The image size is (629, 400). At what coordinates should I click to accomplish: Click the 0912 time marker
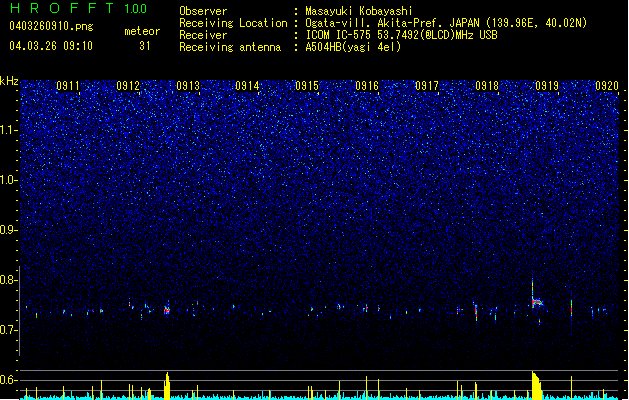pyautogui.click(x=128, y=86)
